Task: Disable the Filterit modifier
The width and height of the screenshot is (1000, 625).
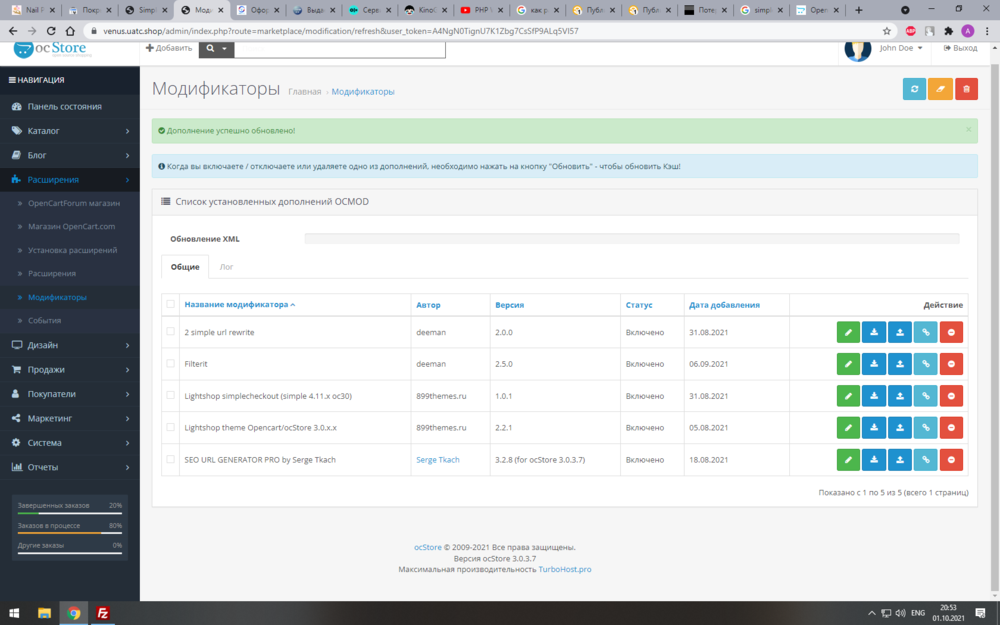Action: [951, 364]
